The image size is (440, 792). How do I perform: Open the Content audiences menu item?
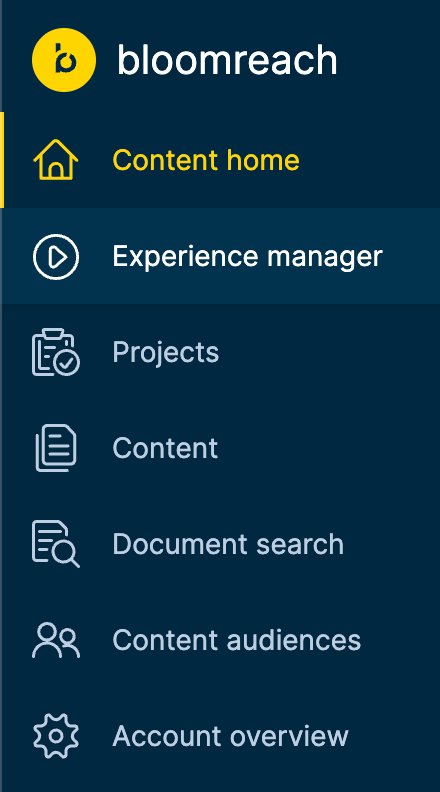tap(220, 640)
